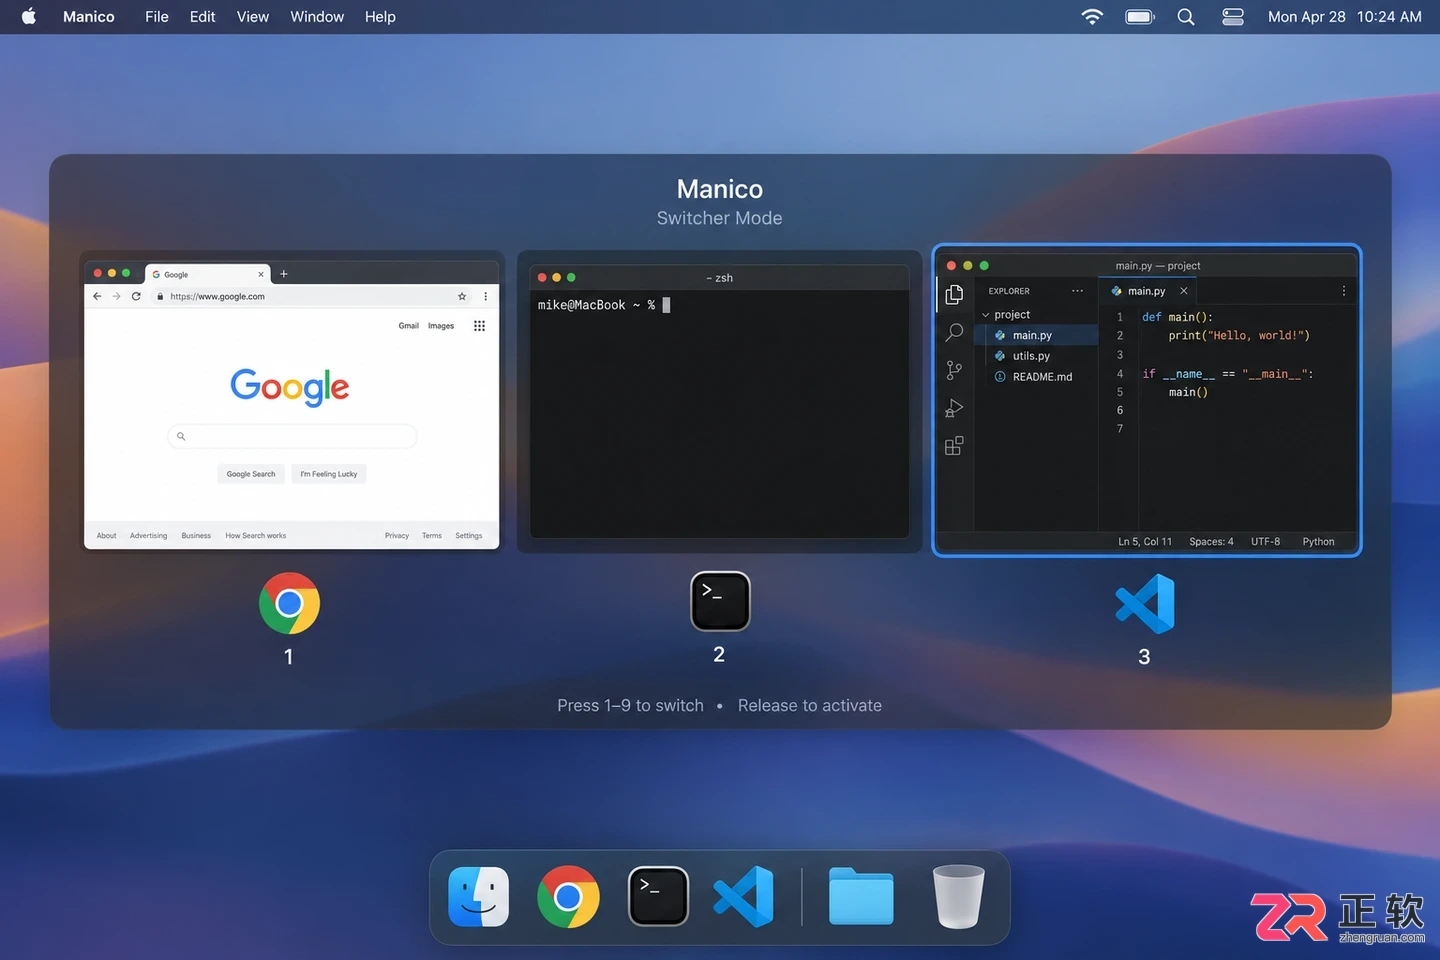
Task: Click the Chrome address bar URL
Action: [x=218, y=297]
